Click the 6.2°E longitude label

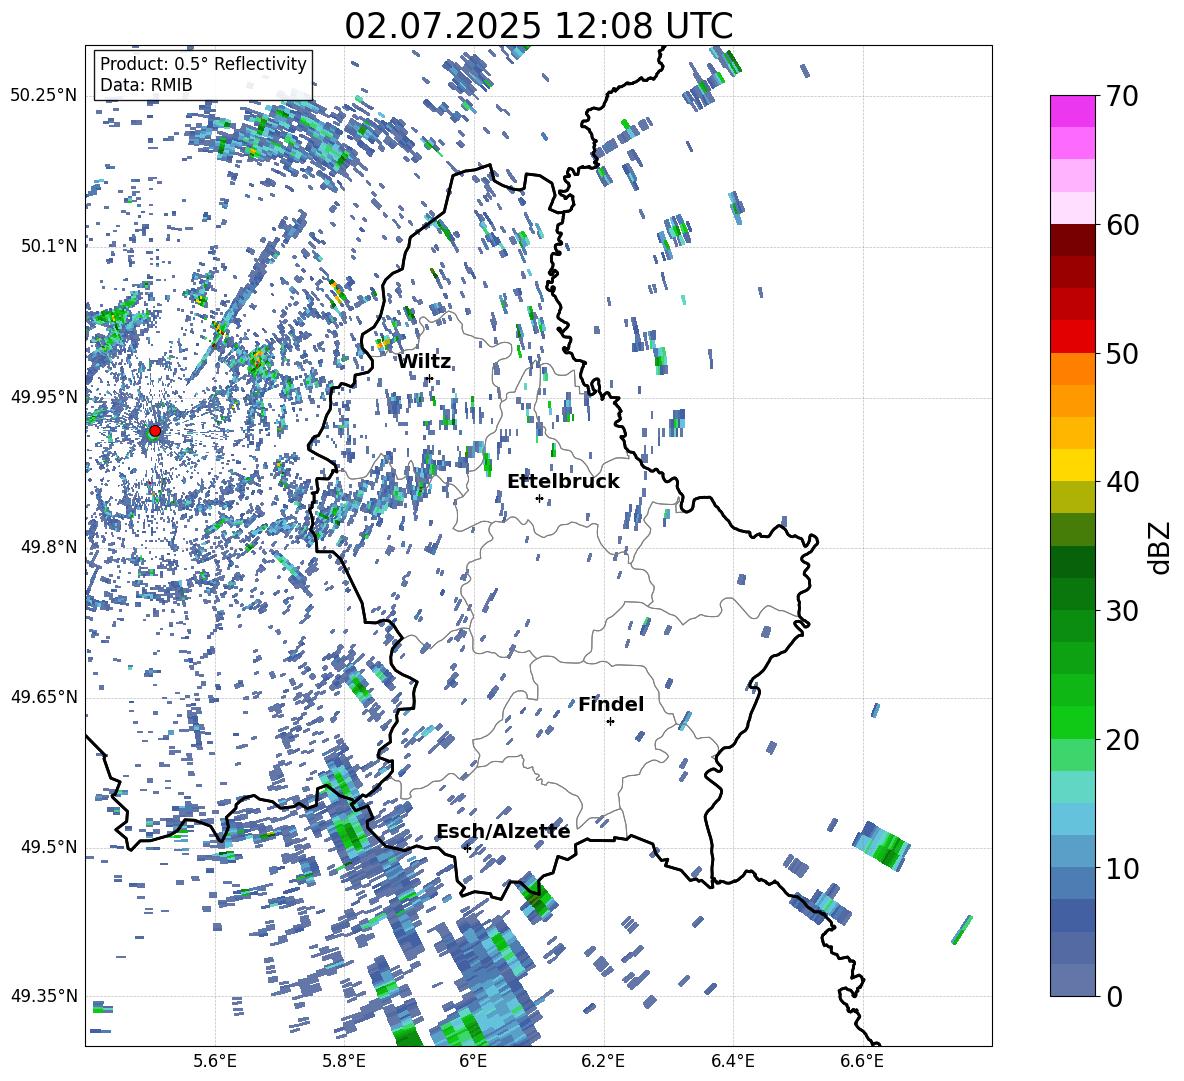click(603, 1062)
